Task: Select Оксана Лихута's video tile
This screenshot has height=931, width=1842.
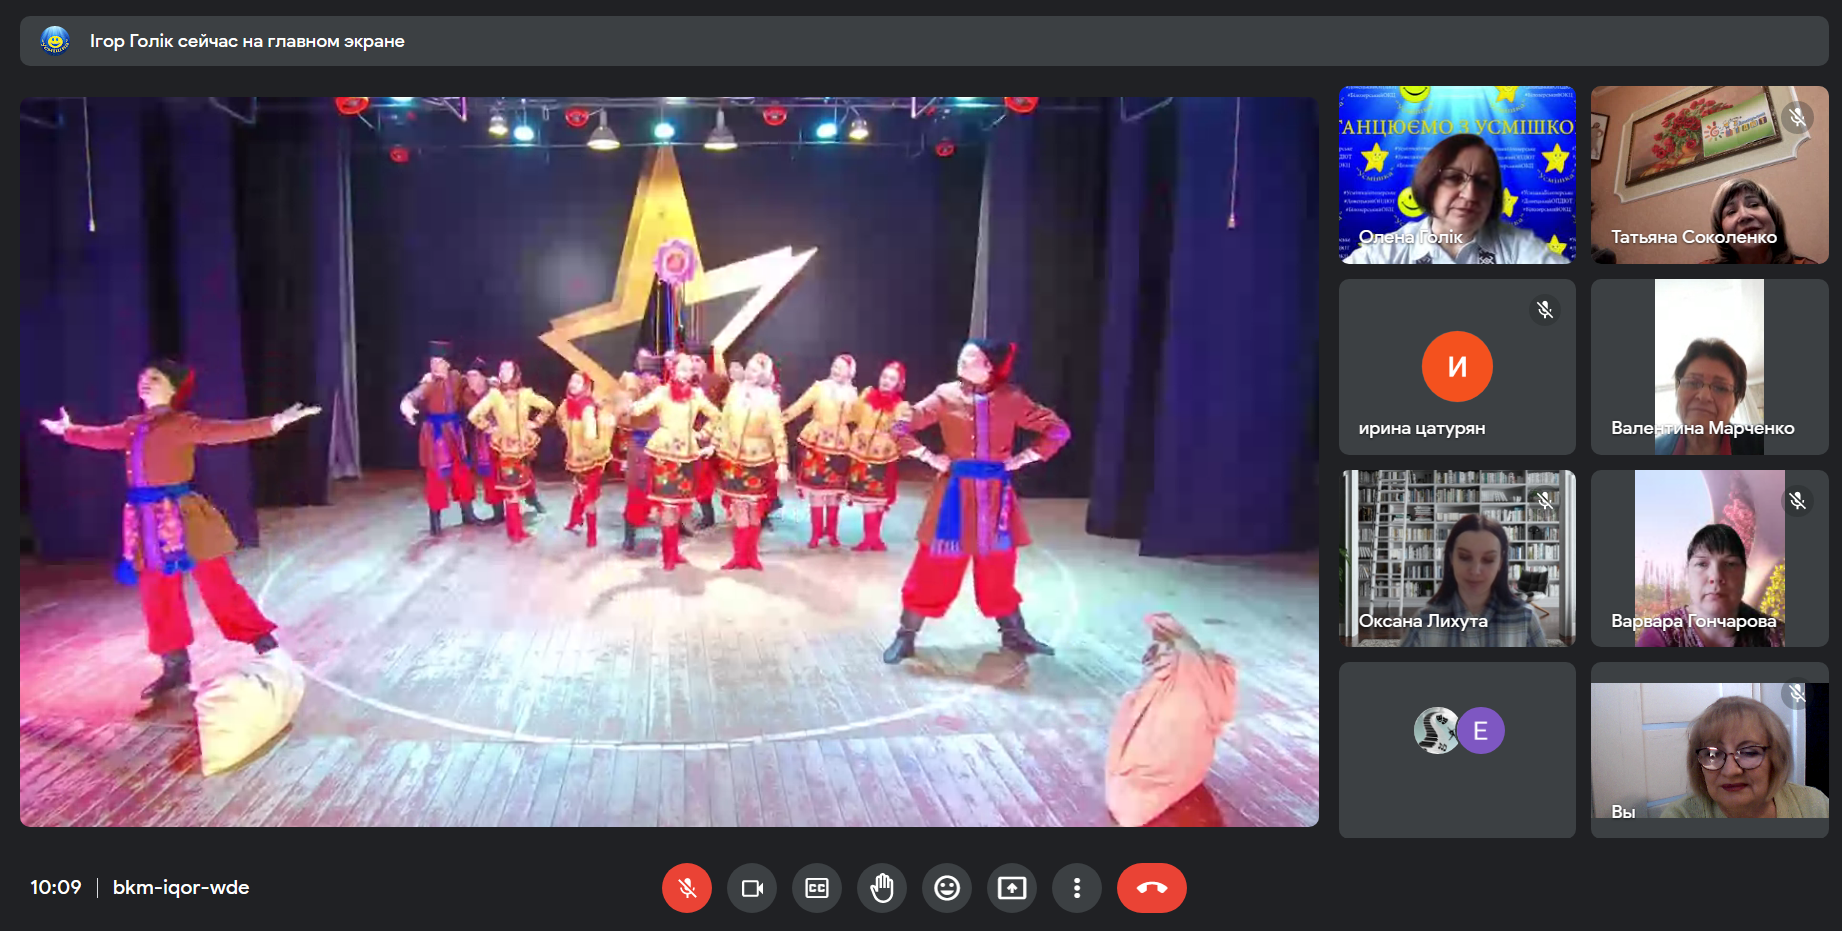Action: tap(1457, 558)
